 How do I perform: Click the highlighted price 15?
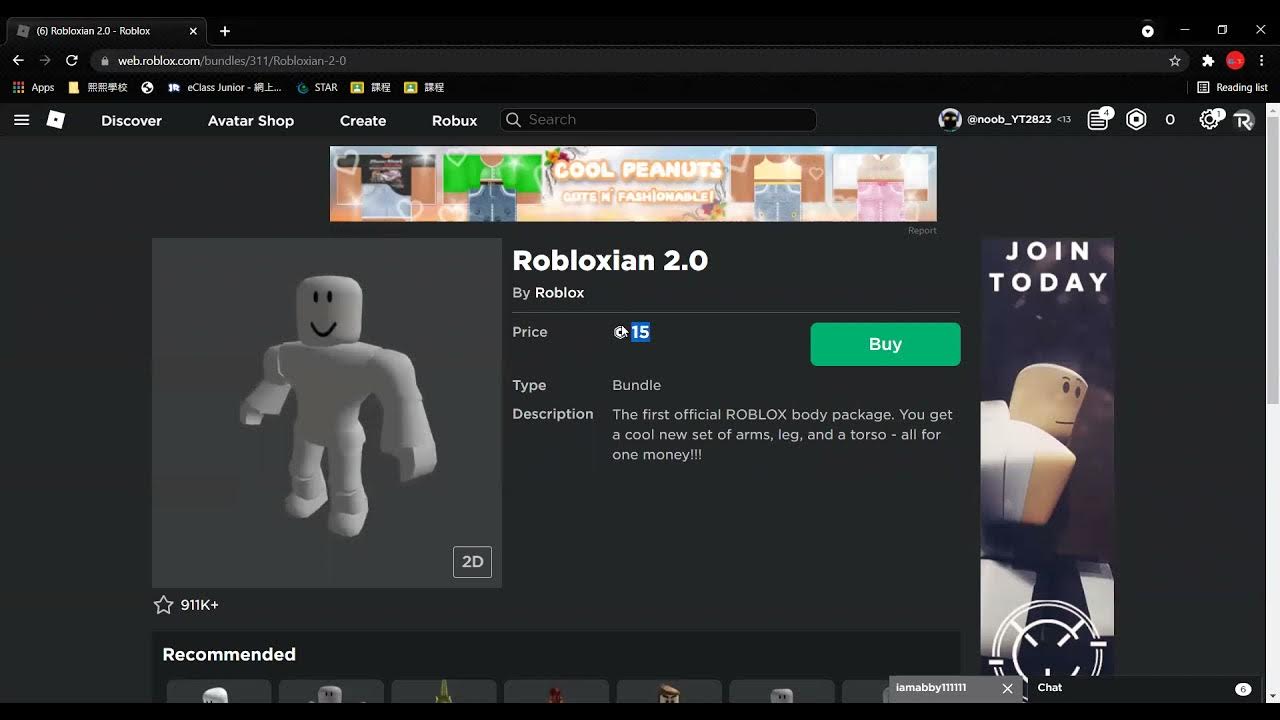(640, 332)
